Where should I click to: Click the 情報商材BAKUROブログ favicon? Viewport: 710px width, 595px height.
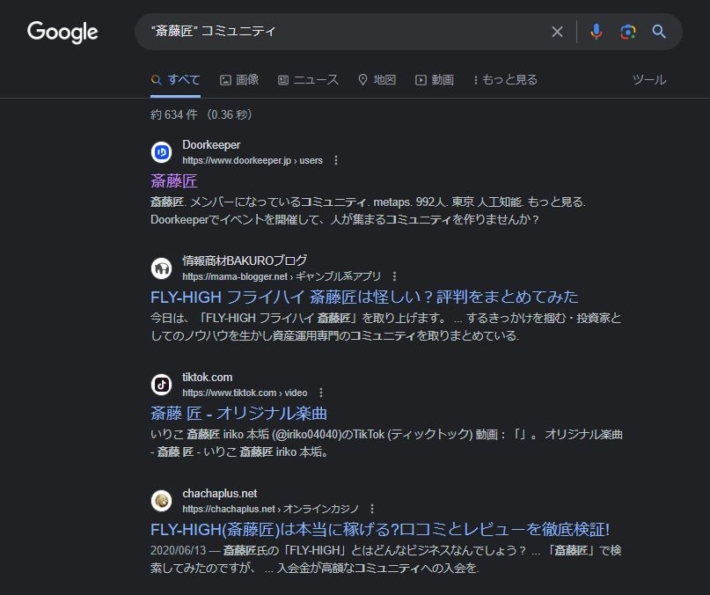(x=161, y=269)
